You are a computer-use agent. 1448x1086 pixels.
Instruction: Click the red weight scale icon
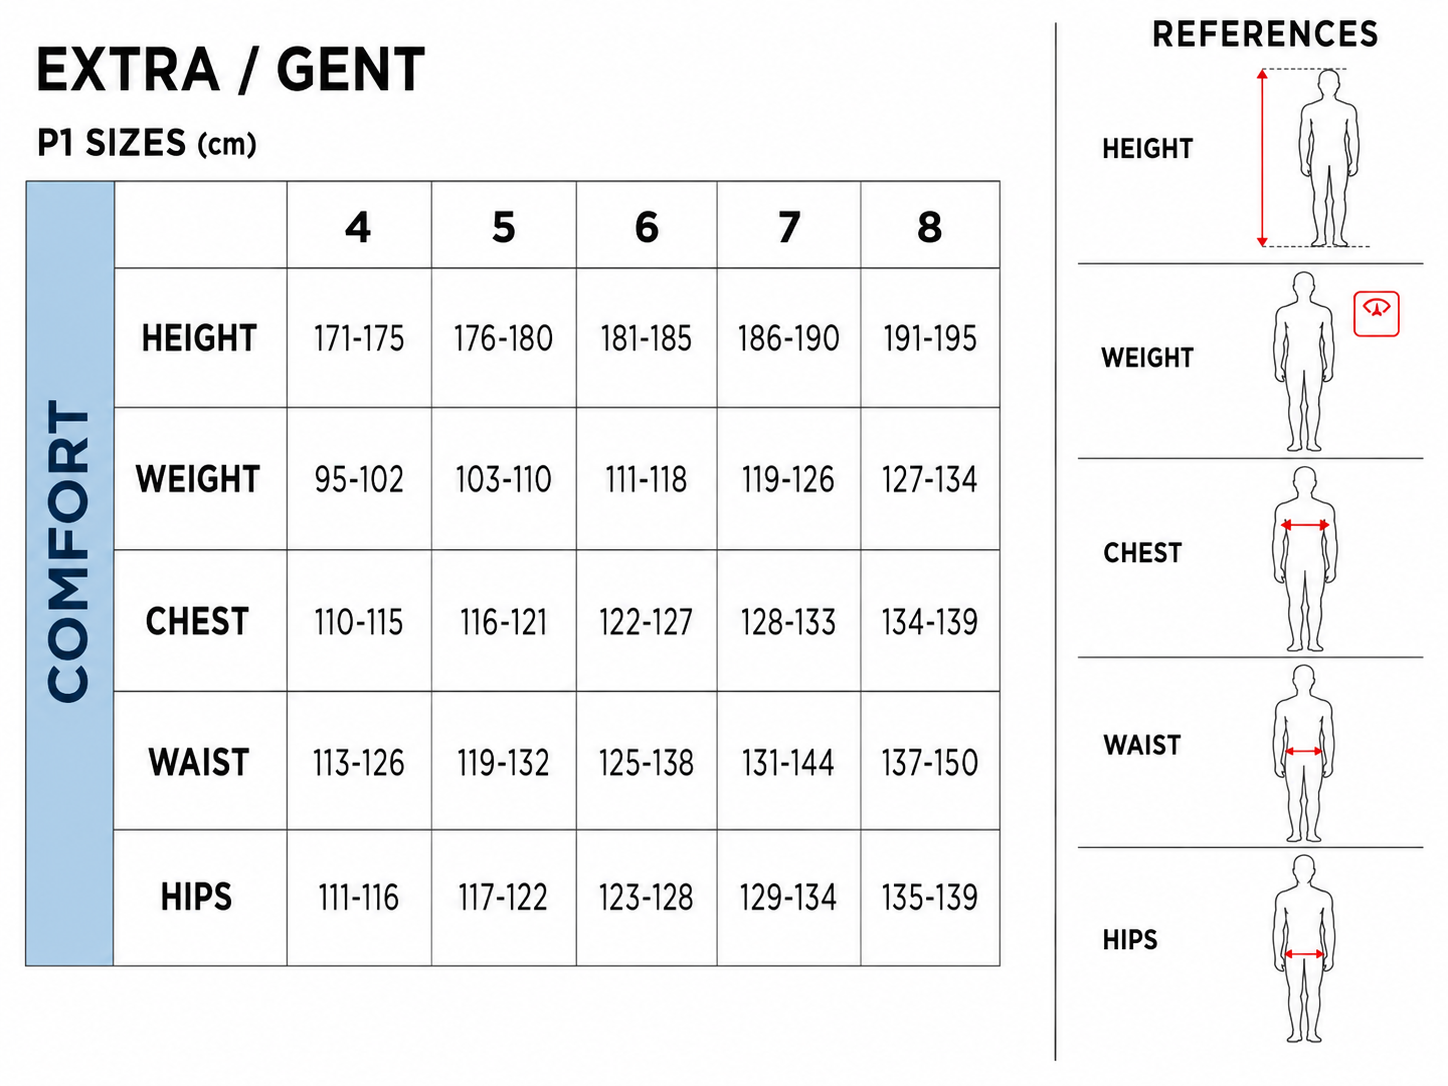(x=1376, y=314)
